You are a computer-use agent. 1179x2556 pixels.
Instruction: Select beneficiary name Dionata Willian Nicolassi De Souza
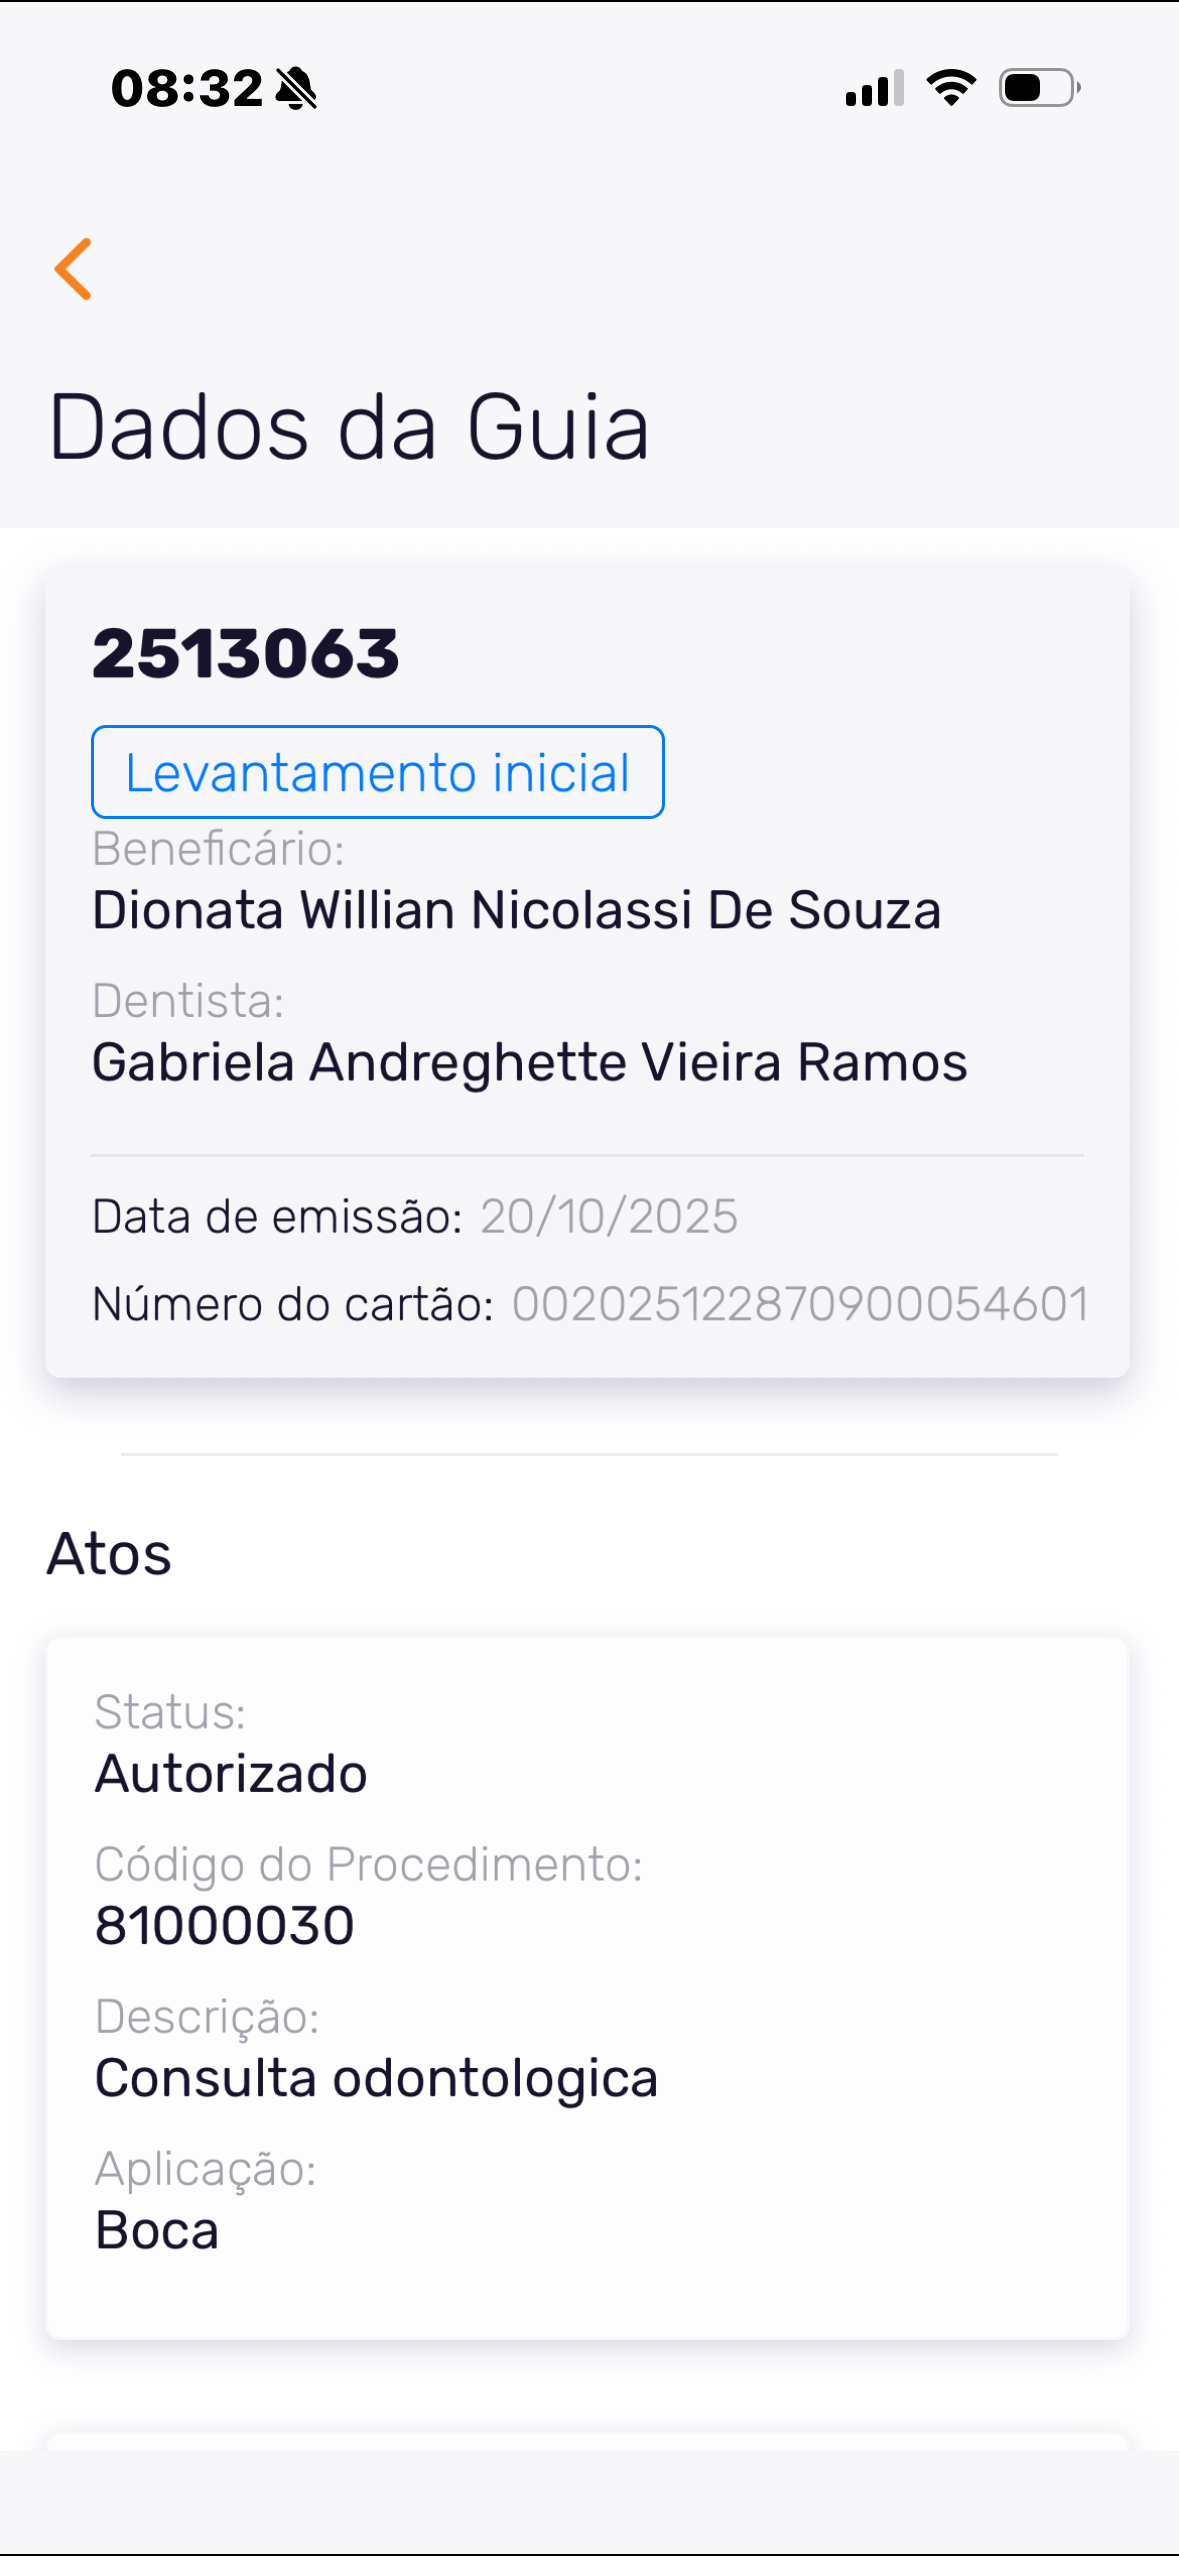click(x=516, y=910)
